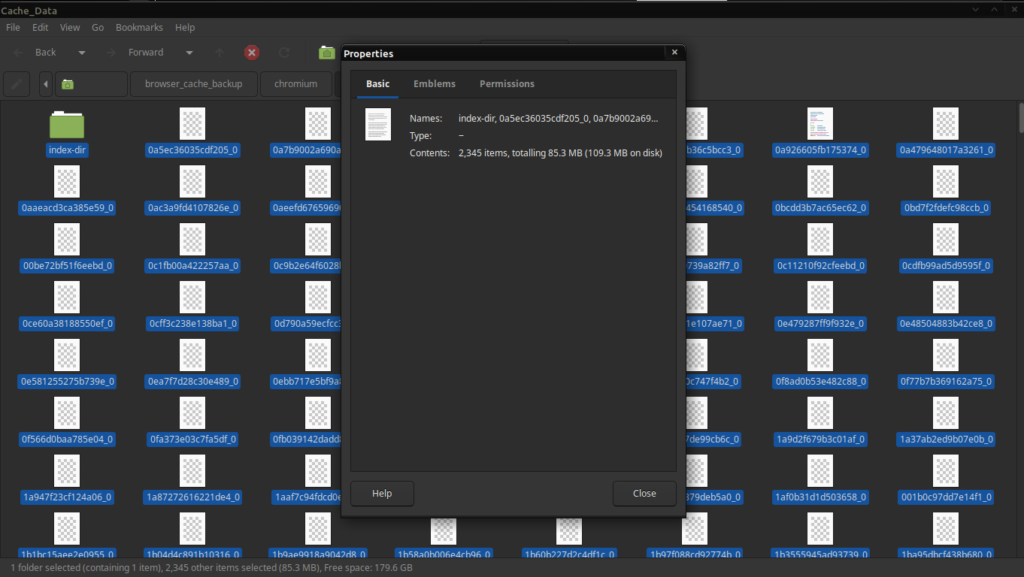Select the 0aaeacd3ca385e59_0 file icon
The image size is (1024, 577).
click(67, 182)
